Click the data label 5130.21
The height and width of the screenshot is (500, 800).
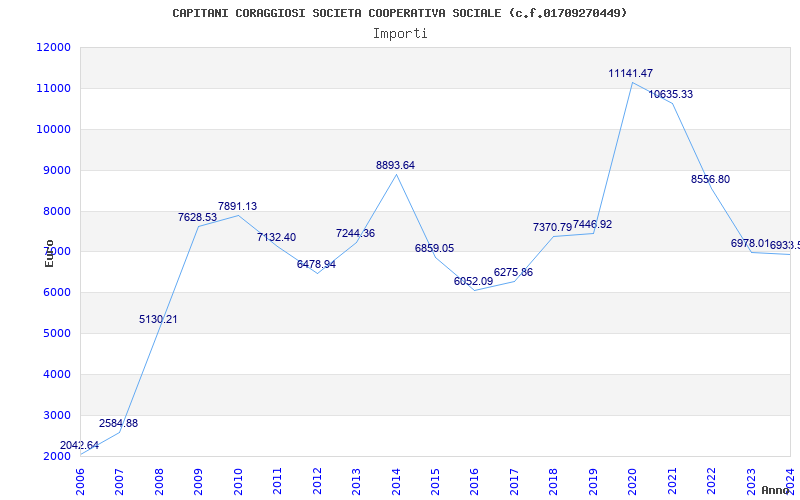(x=158, y=319)
